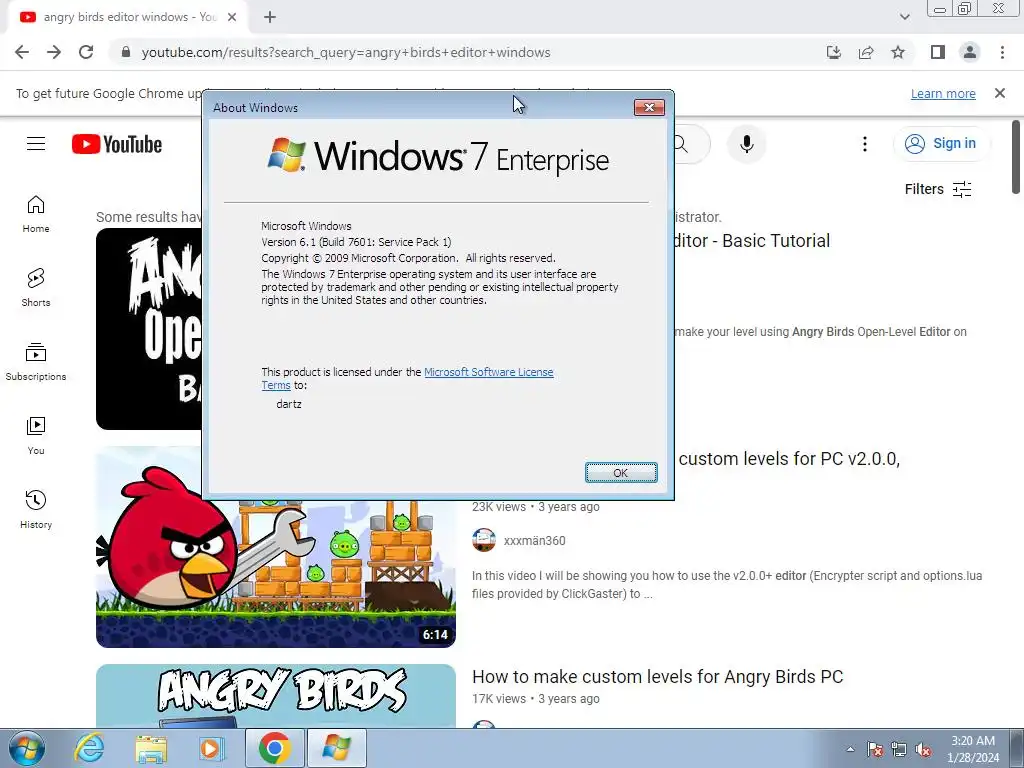Bookmark this page with the star icon

click(x=898, y=52)
